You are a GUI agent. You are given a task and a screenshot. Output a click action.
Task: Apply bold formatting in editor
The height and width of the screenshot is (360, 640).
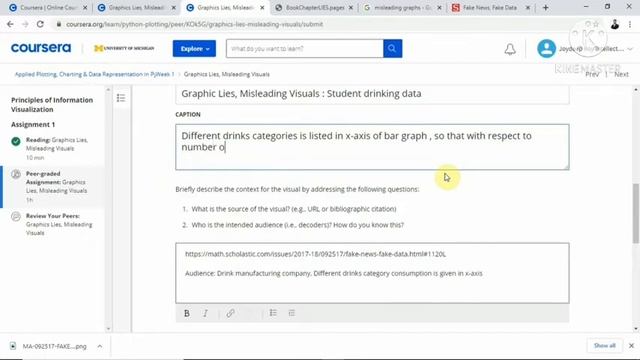coord(187,313)
